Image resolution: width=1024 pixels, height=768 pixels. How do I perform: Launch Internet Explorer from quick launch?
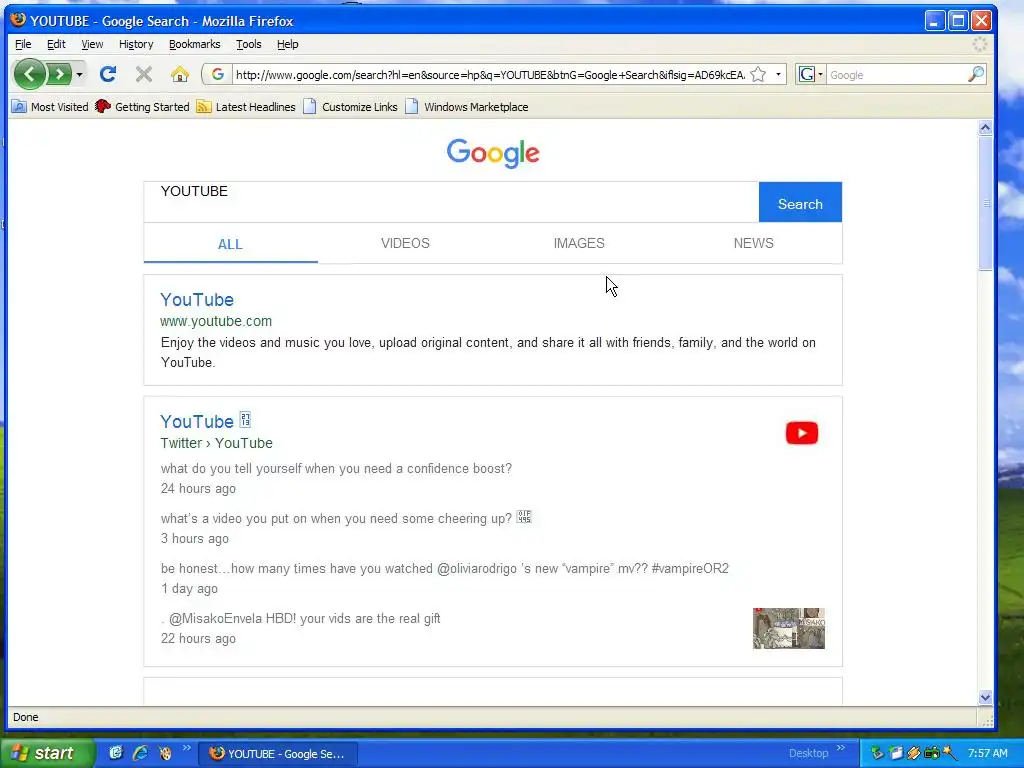[x=140, y=753]
